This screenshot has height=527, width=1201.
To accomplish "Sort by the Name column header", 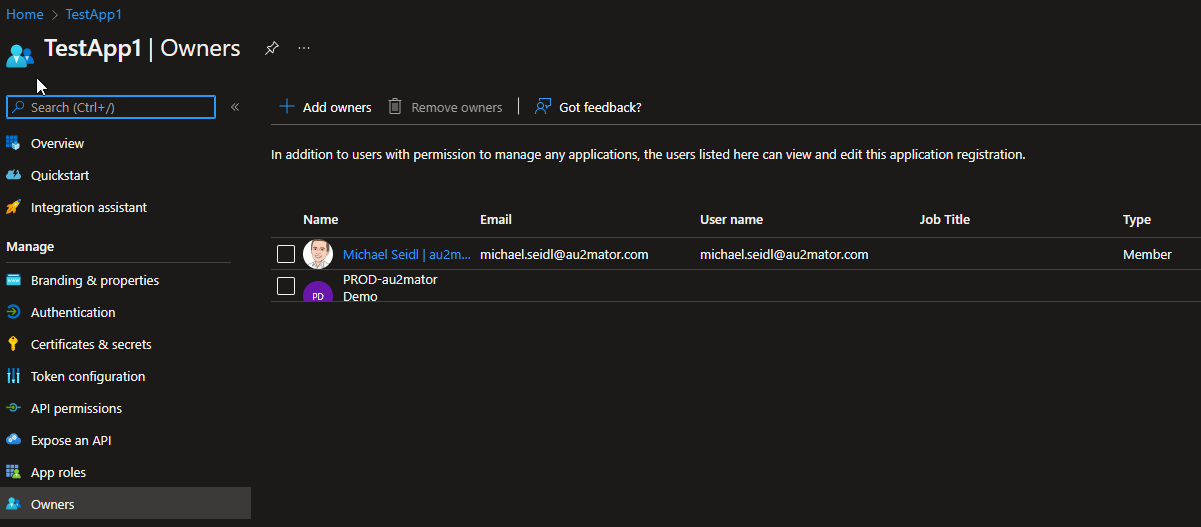I will [x=321, y=220].
